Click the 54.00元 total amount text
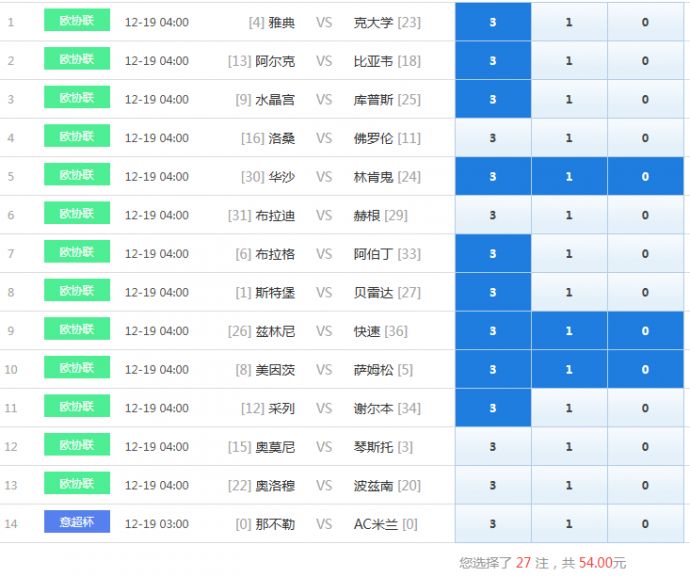Viewport: 690px width, 577px height. coord(603,563)
